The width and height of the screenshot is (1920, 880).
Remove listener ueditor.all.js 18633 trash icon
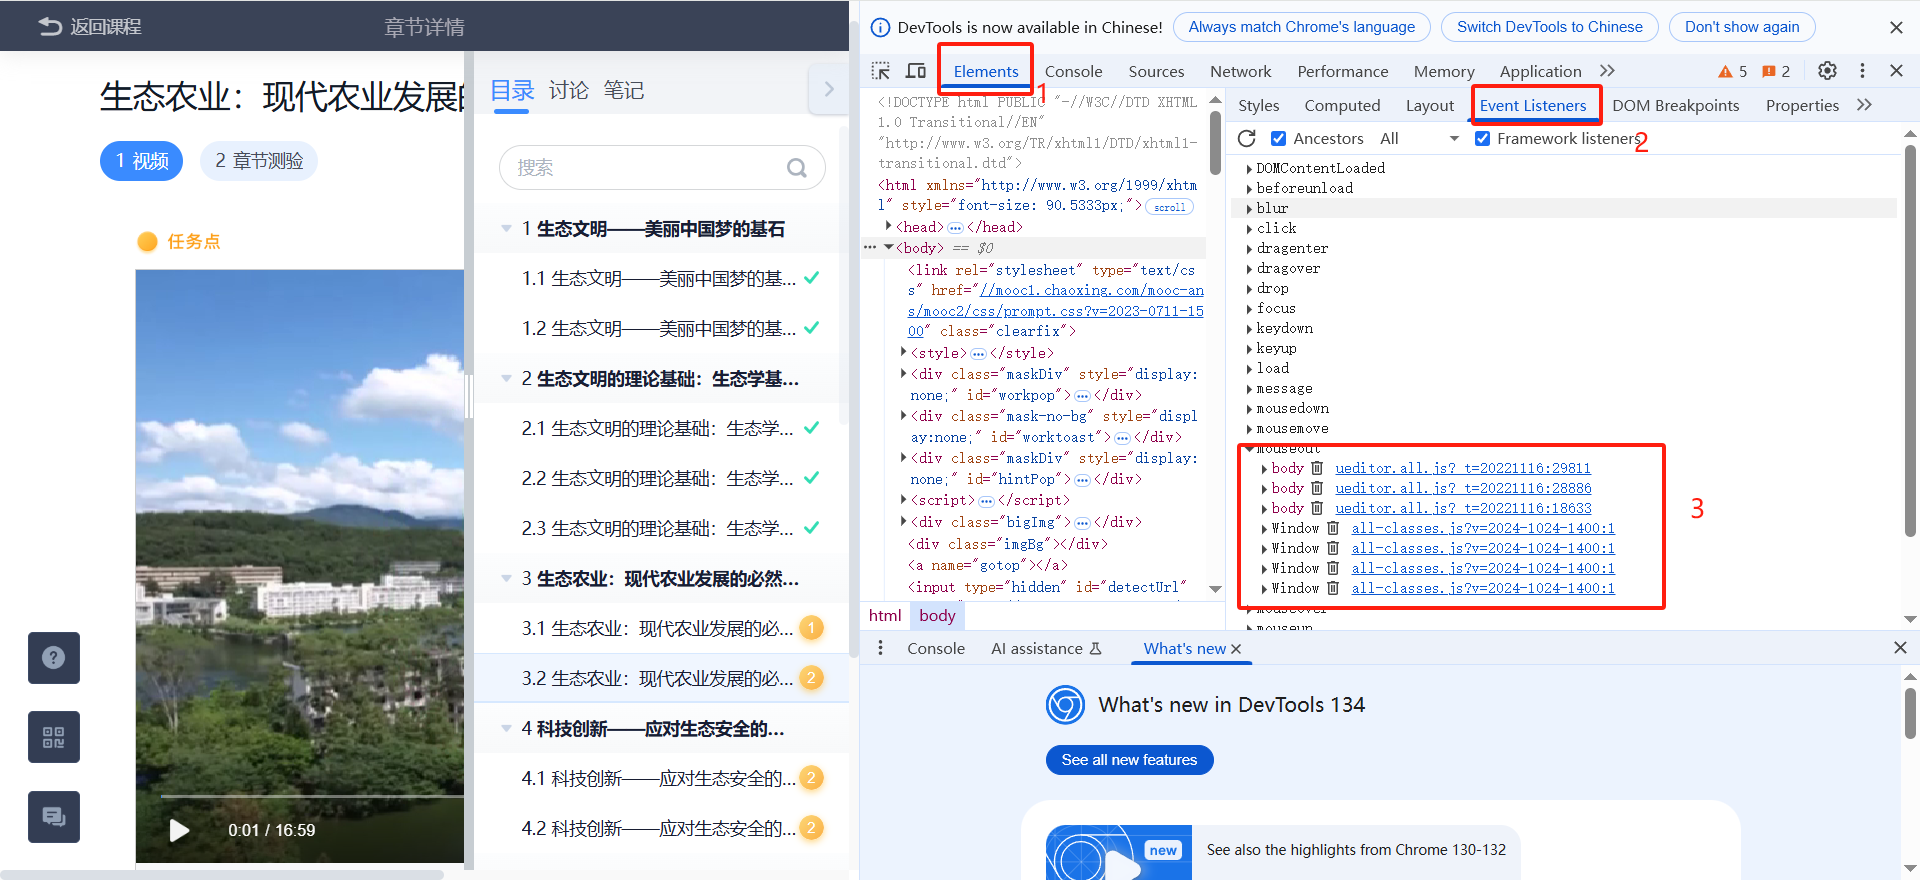tap(1317, 508)
